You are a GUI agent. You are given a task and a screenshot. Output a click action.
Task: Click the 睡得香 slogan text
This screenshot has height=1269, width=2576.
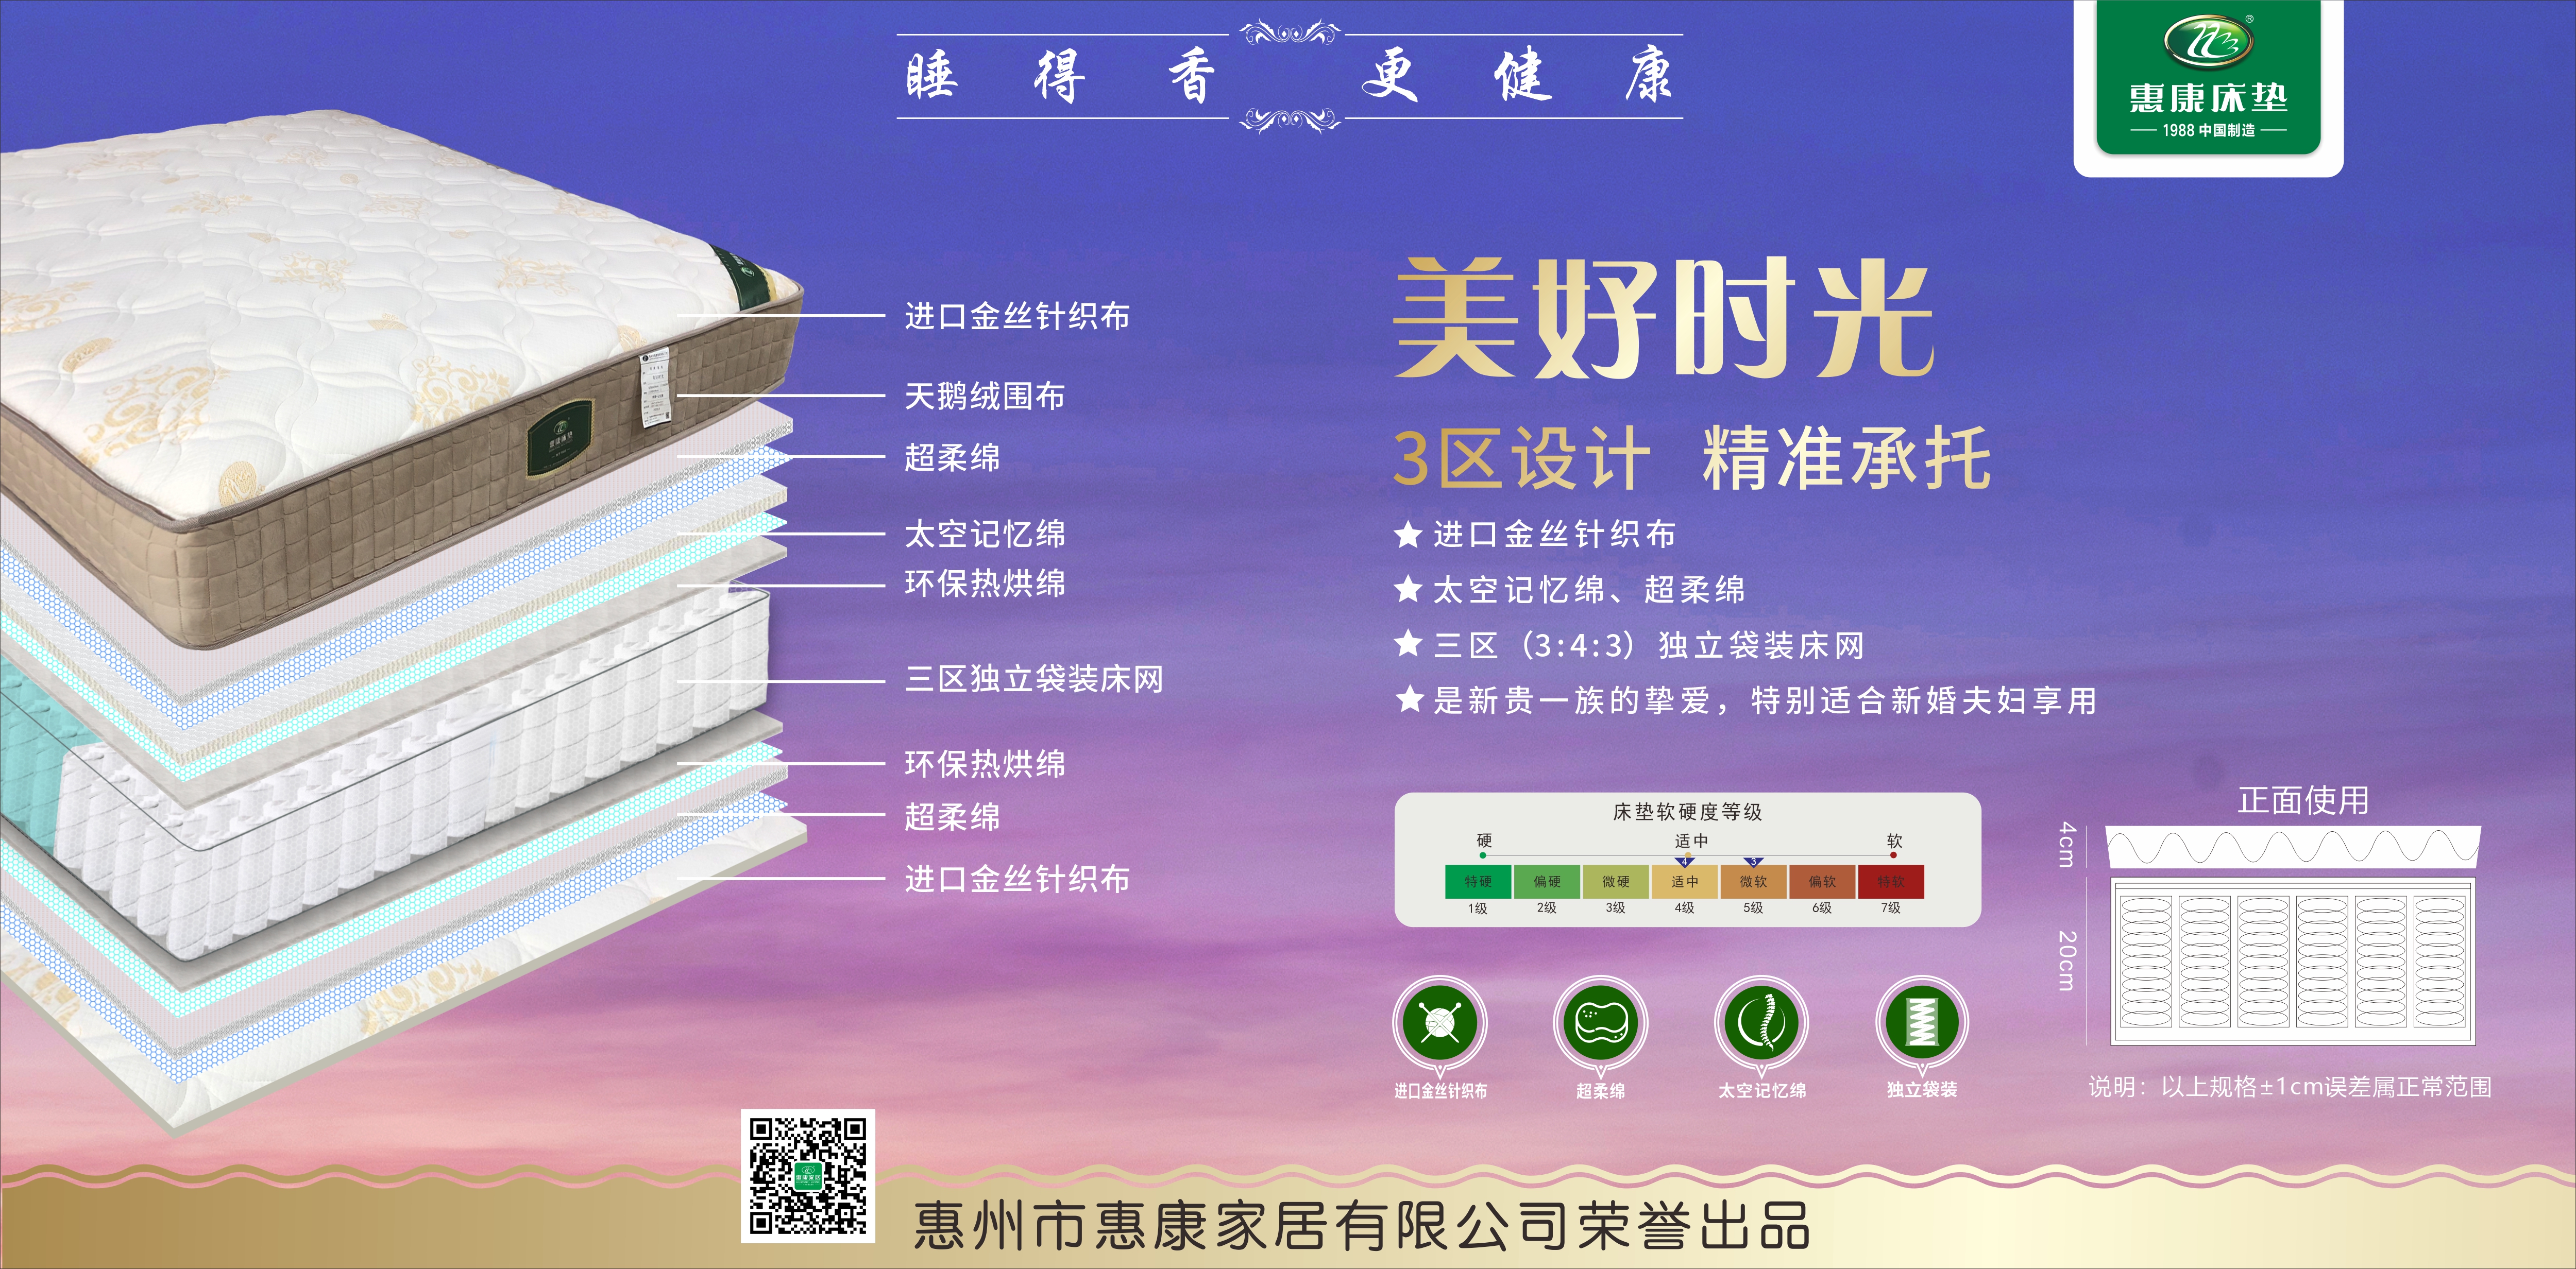coord(1061,77)
